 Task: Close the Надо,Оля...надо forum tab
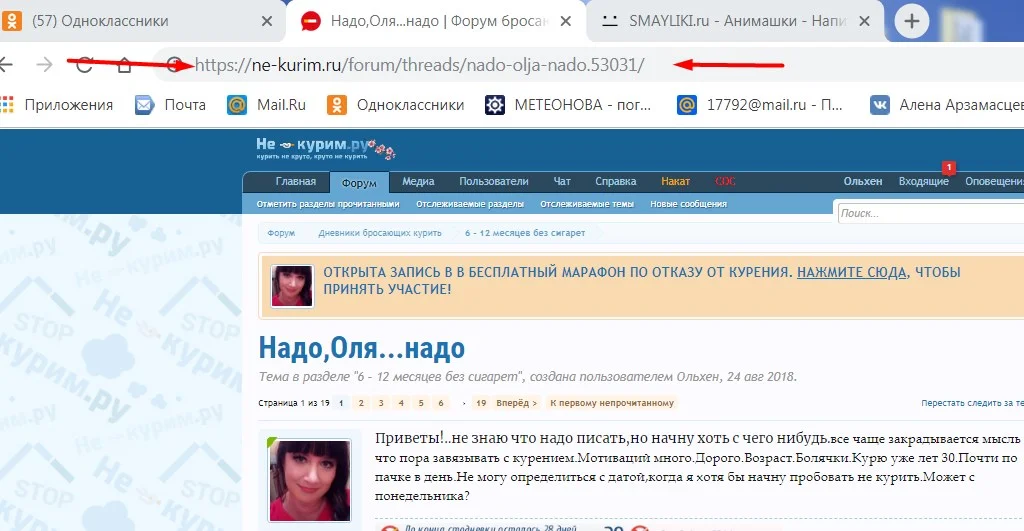click(566, 22)
